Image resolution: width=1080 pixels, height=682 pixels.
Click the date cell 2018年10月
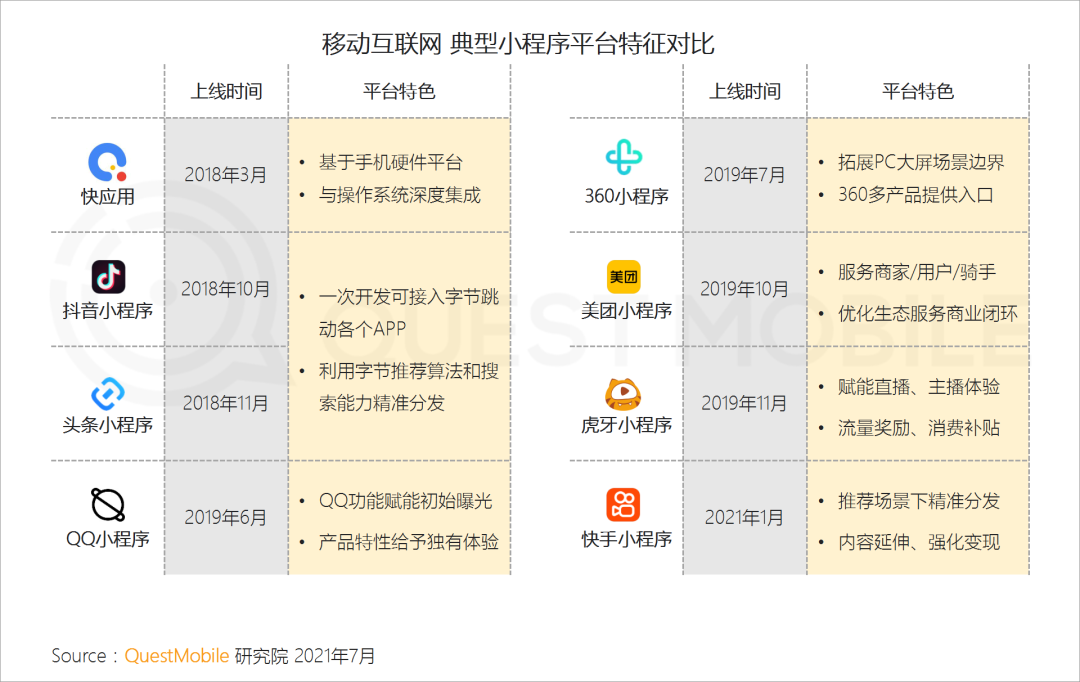pos(226,289)
